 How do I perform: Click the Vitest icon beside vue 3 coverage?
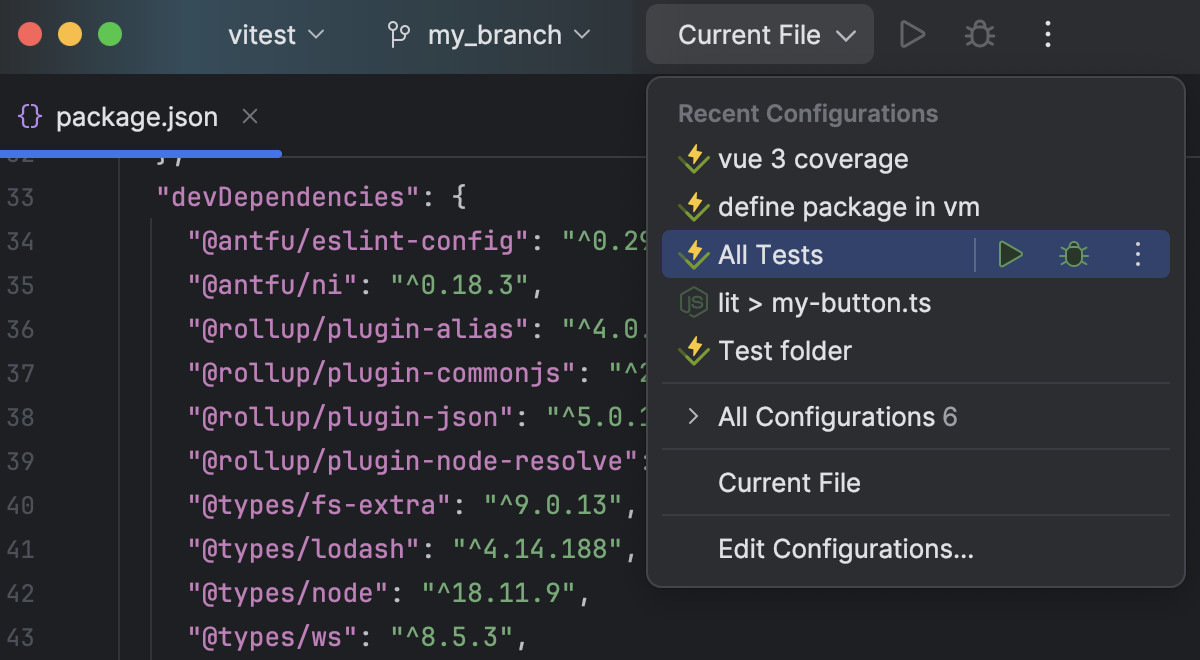(x=693, y=159)
